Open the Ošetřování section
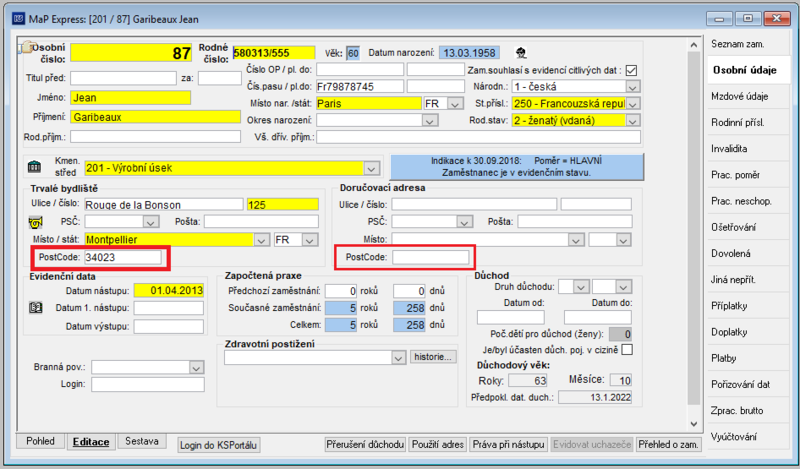The height and width of the screenshot is (469, 800). [748, 228]
